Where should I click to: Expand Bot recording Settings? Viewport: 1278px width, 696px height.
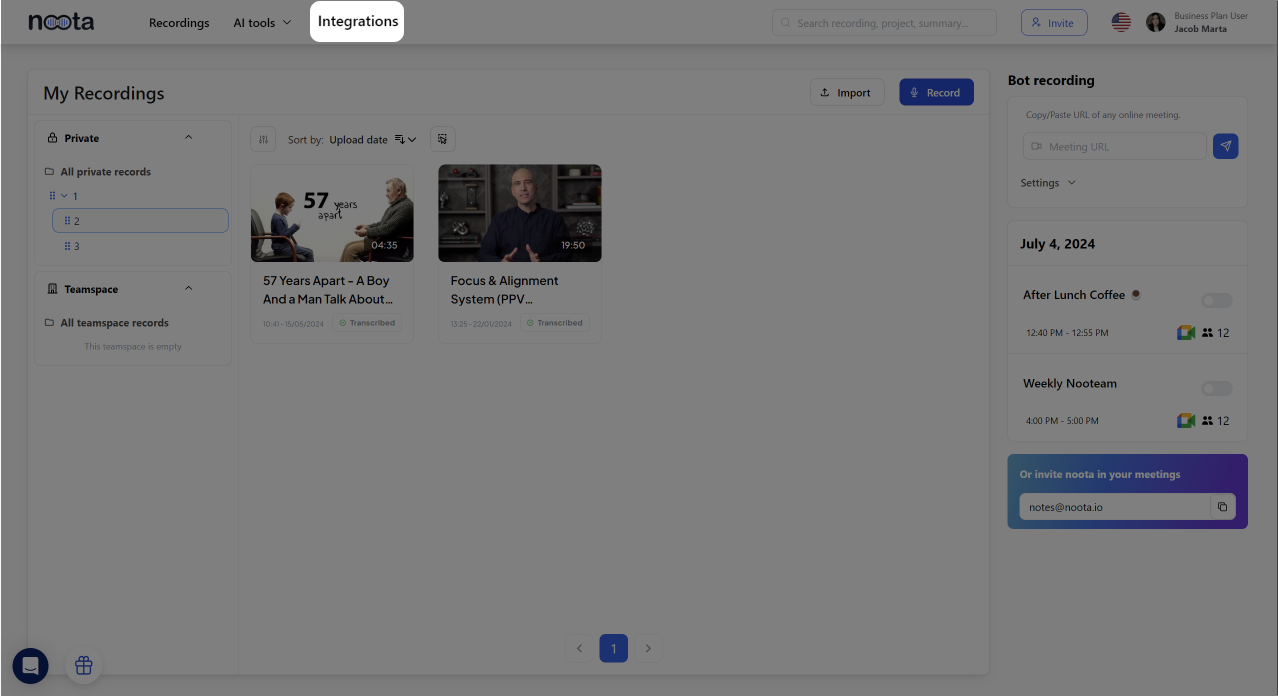[x=1047, y=183]
